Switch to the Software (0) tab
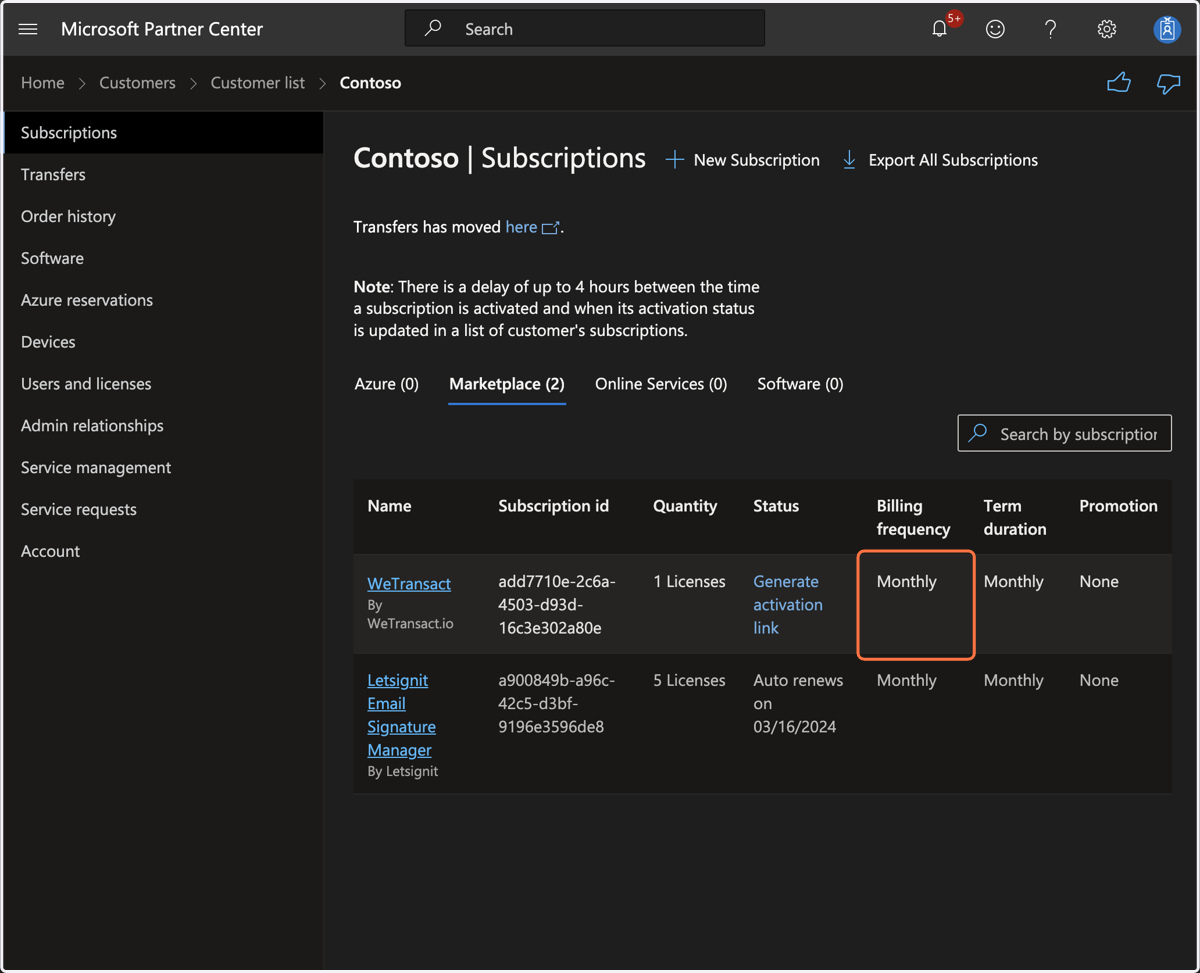Image resolution: width=1200 pixels, height=973 pixels. click(x=800, y=384)
